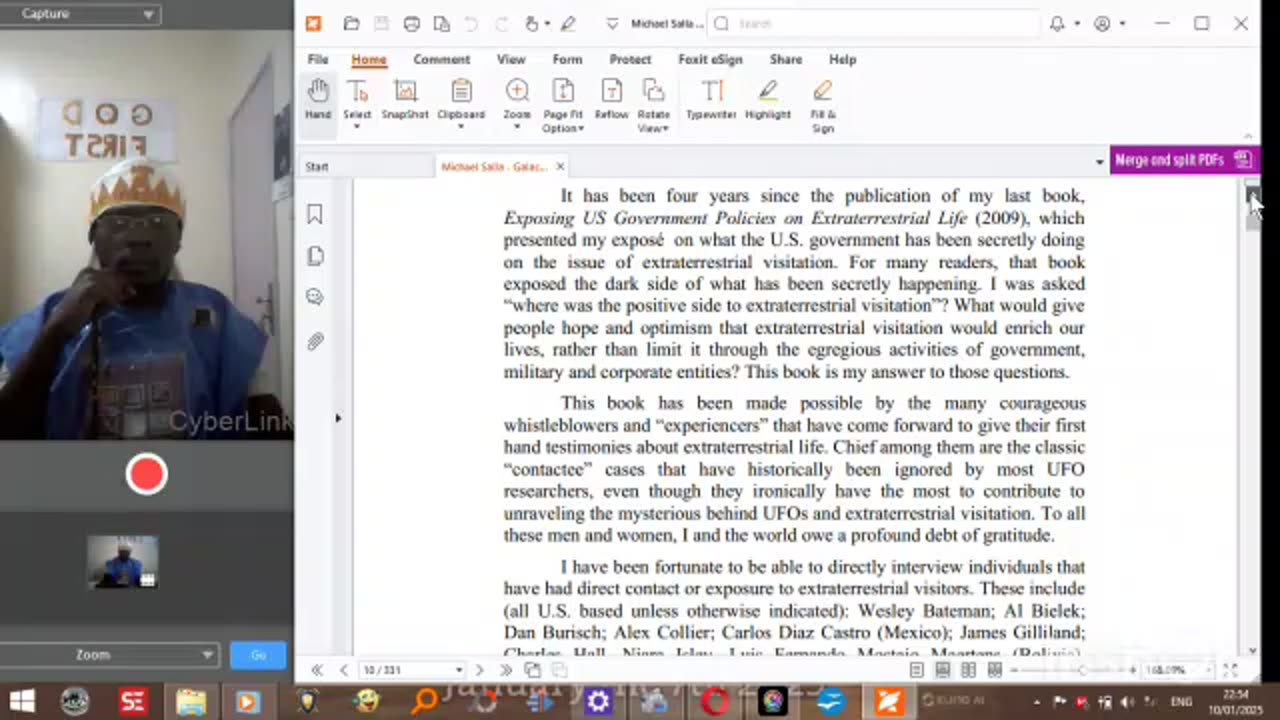
Task: Open the Share tab
Action: click(785, 59)
